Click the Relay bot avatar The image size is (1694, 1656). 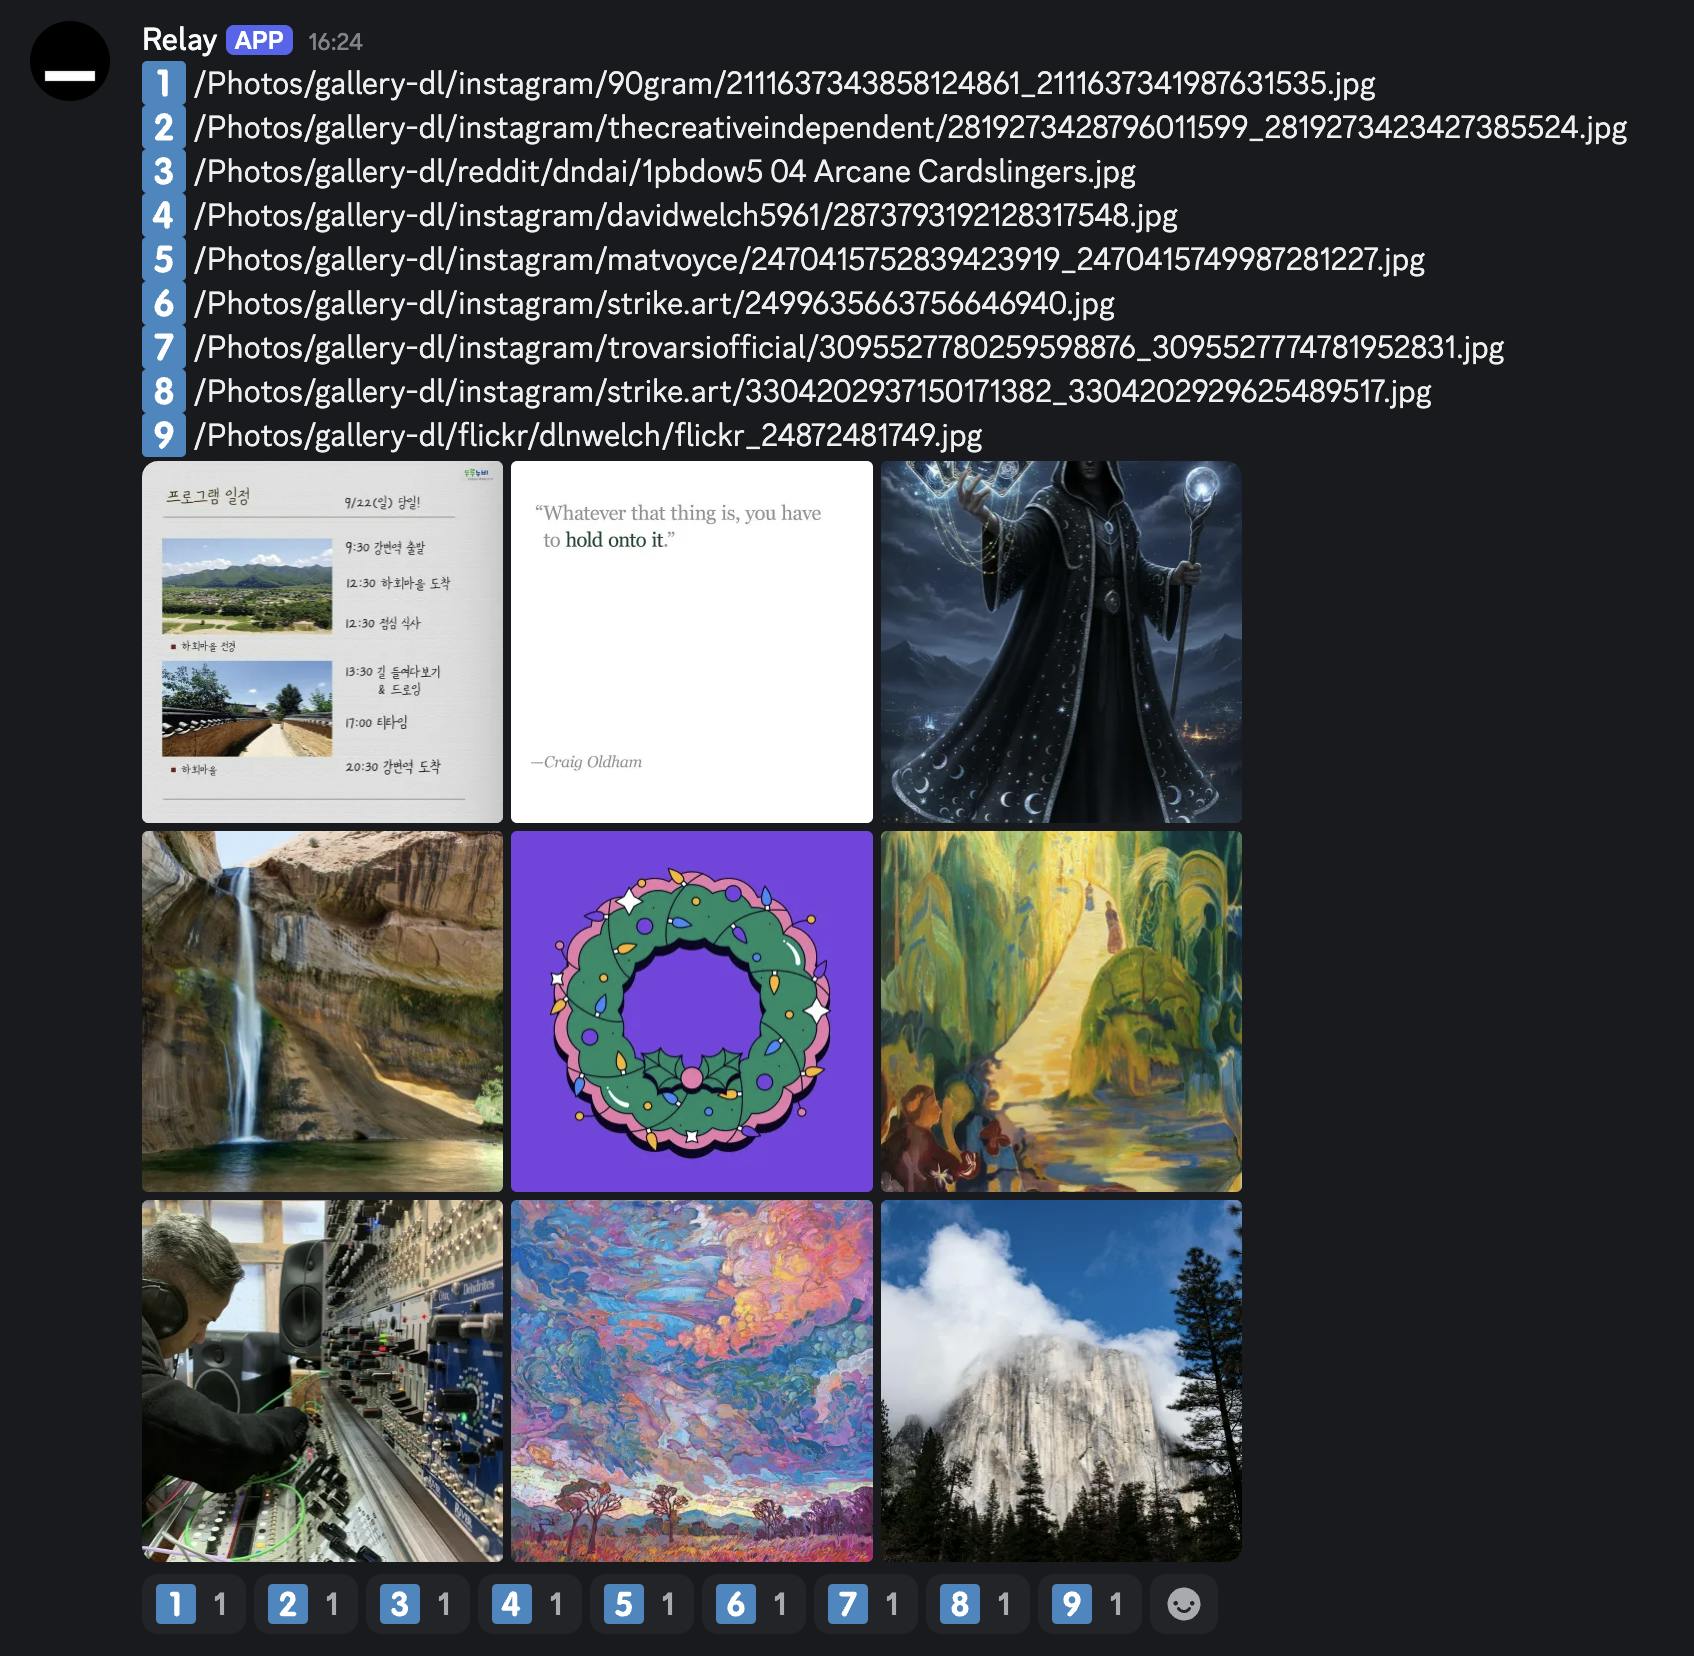click(x=70, y=62)
